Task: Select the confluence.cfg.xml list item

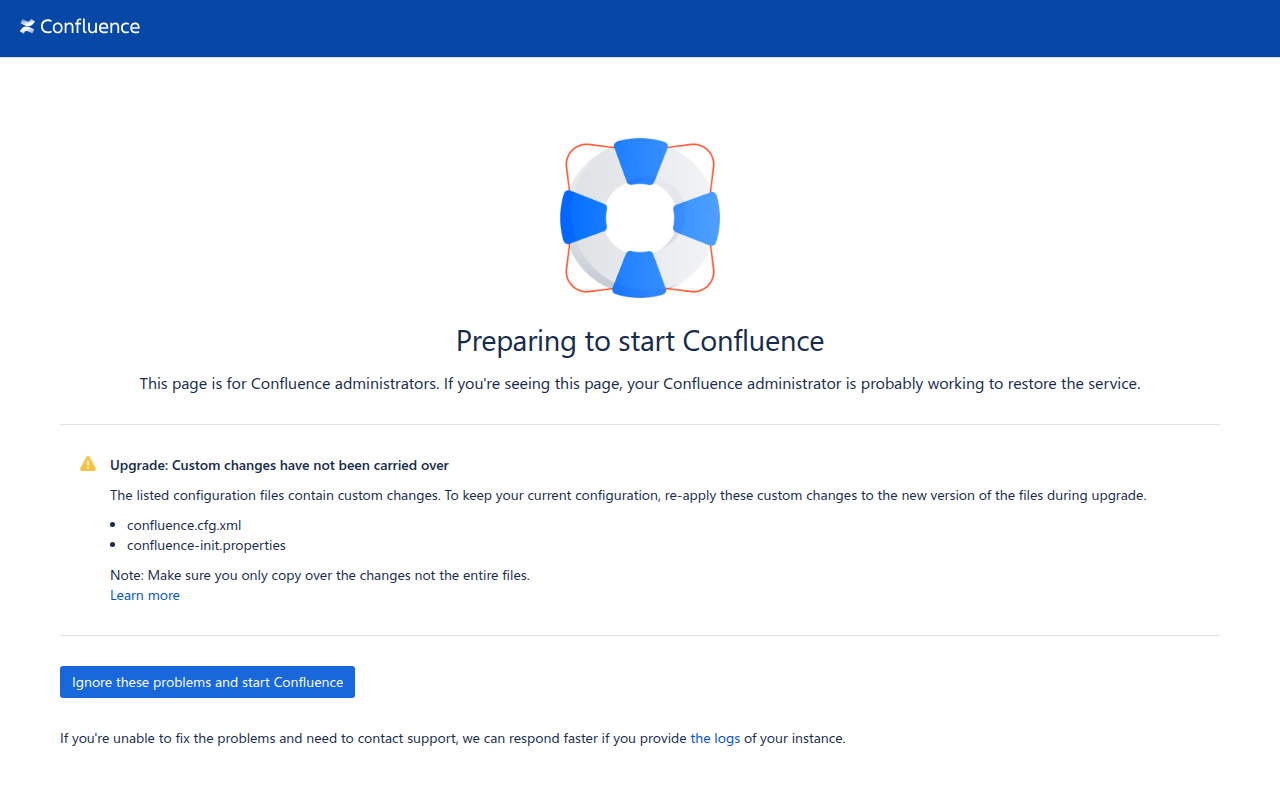Action: tap(184, 525)
